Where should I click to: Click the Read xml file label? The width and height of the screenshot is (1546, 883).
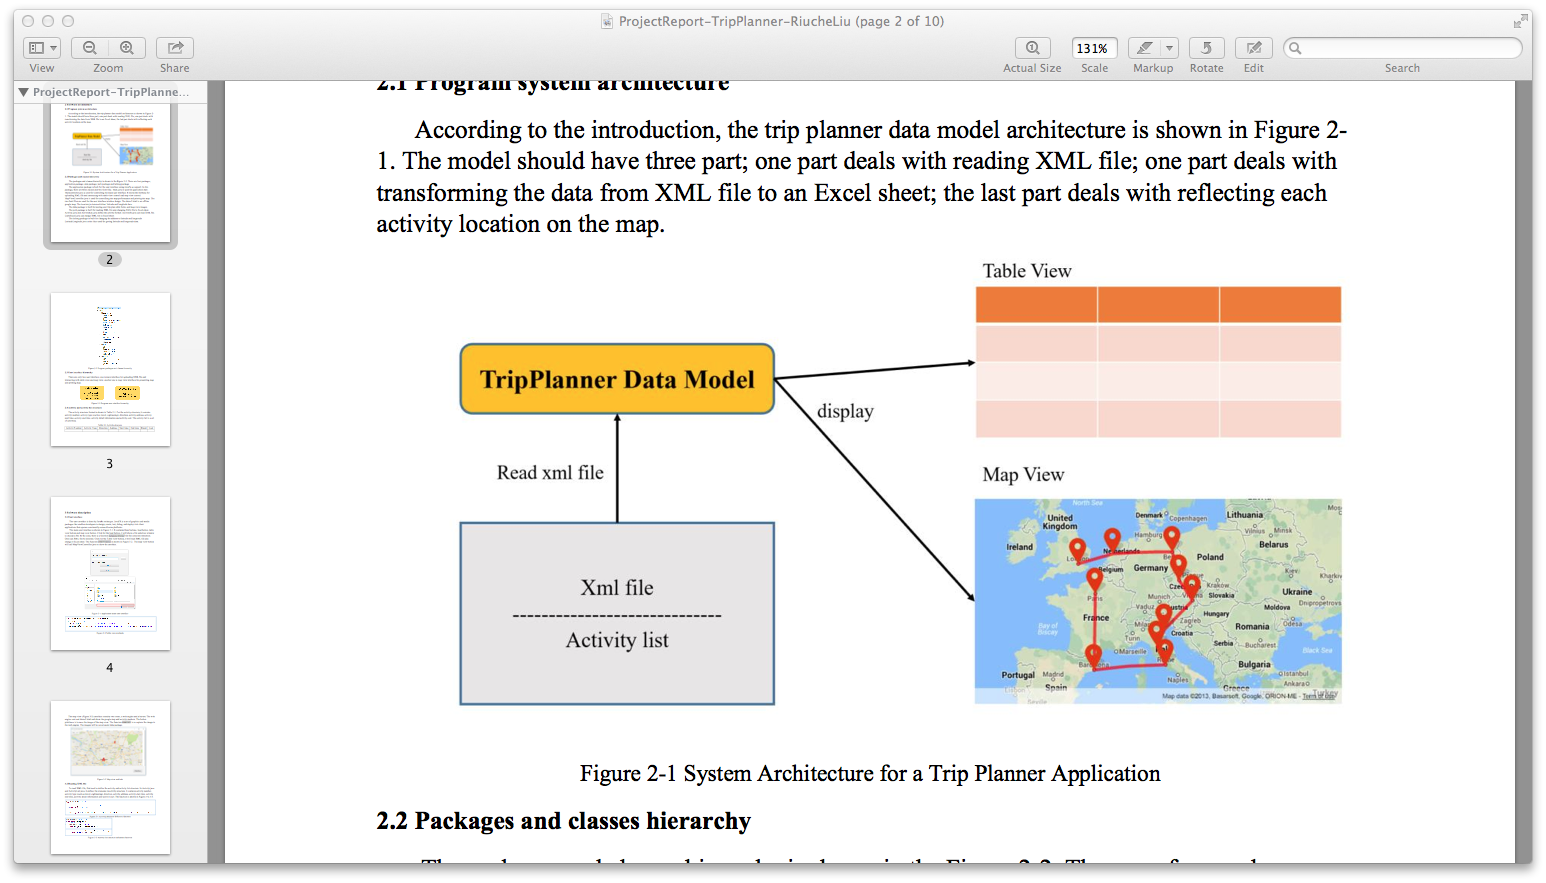pos(550,472)
